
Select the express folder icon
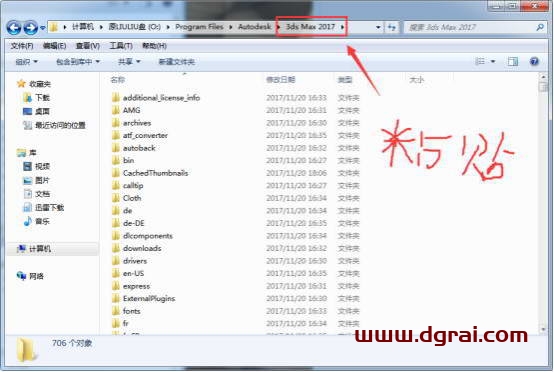click(x=116, y=286)
